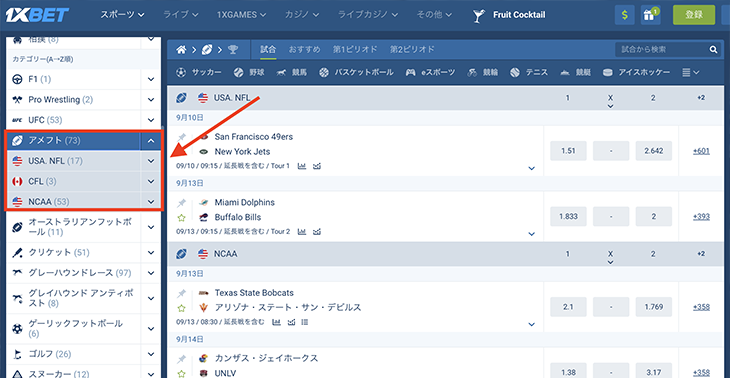The image size is (730, 378).
Task: Switch to the 第1ピリオド tab
Action: pyautogui.click(x=355, y=49)
